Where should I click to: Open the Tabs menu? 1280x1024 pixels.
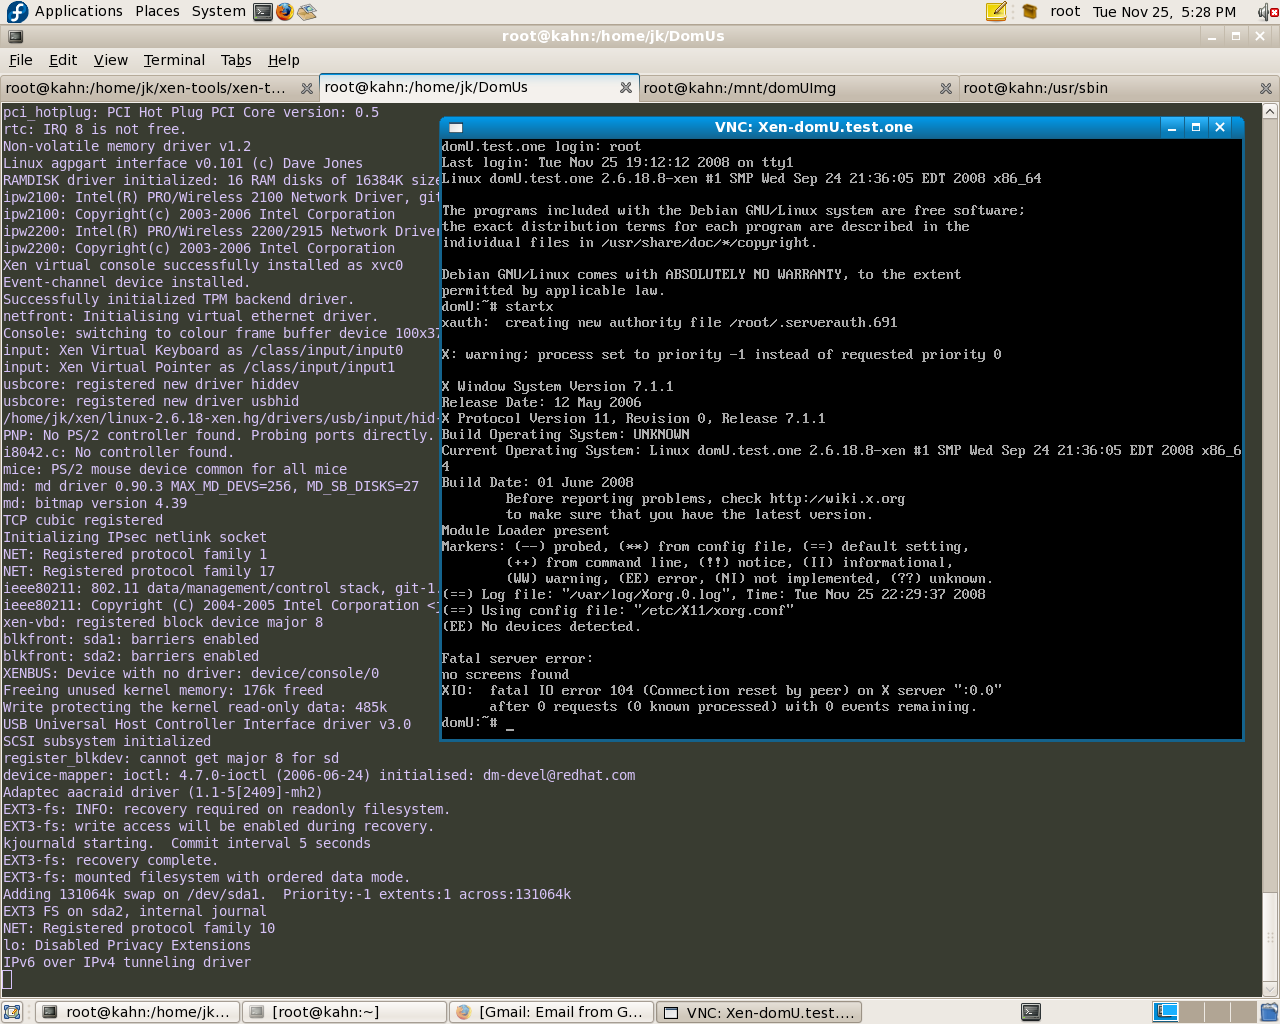[236, 60]
